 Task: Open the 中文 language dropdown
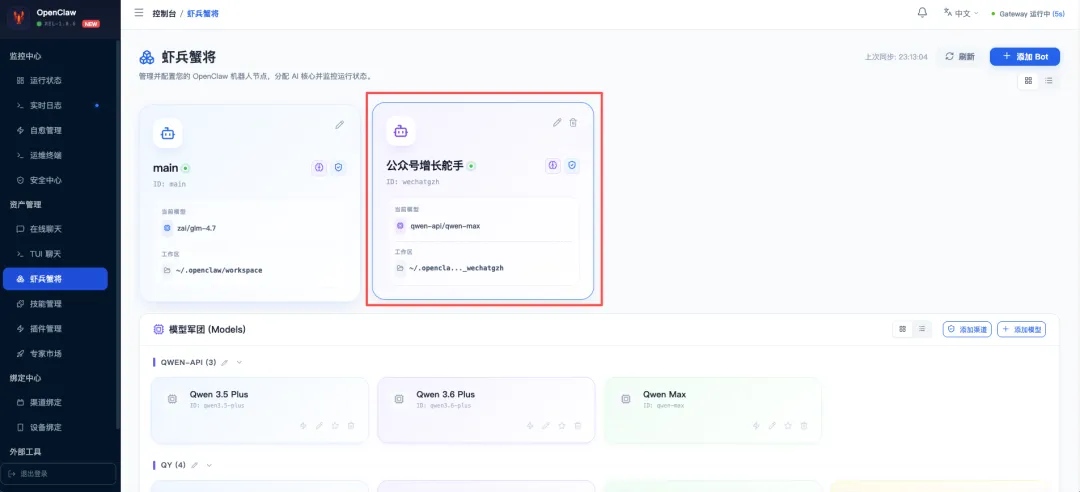961,13
